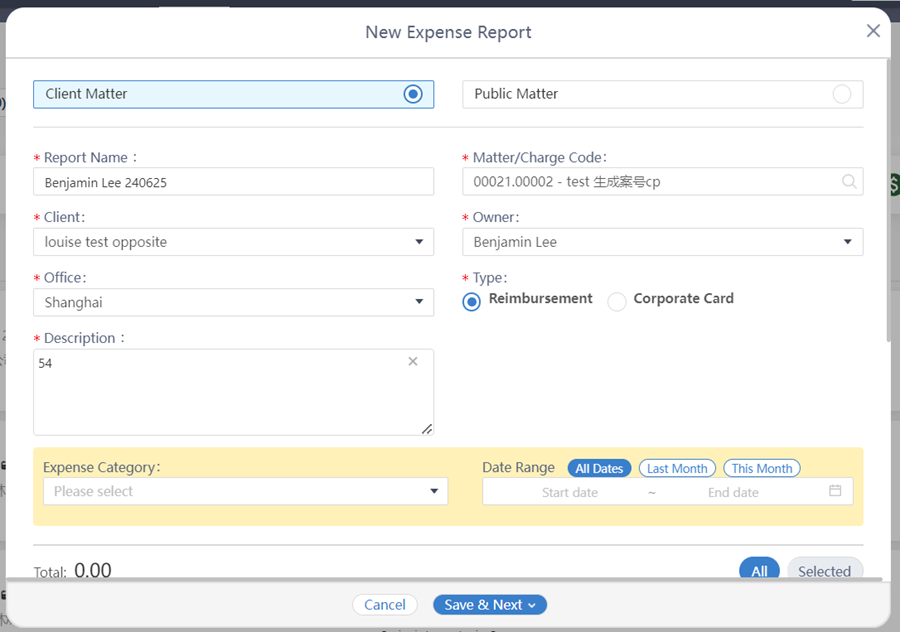Click the Report Name input field
The image size is (900, 632).
click(234, 182)
